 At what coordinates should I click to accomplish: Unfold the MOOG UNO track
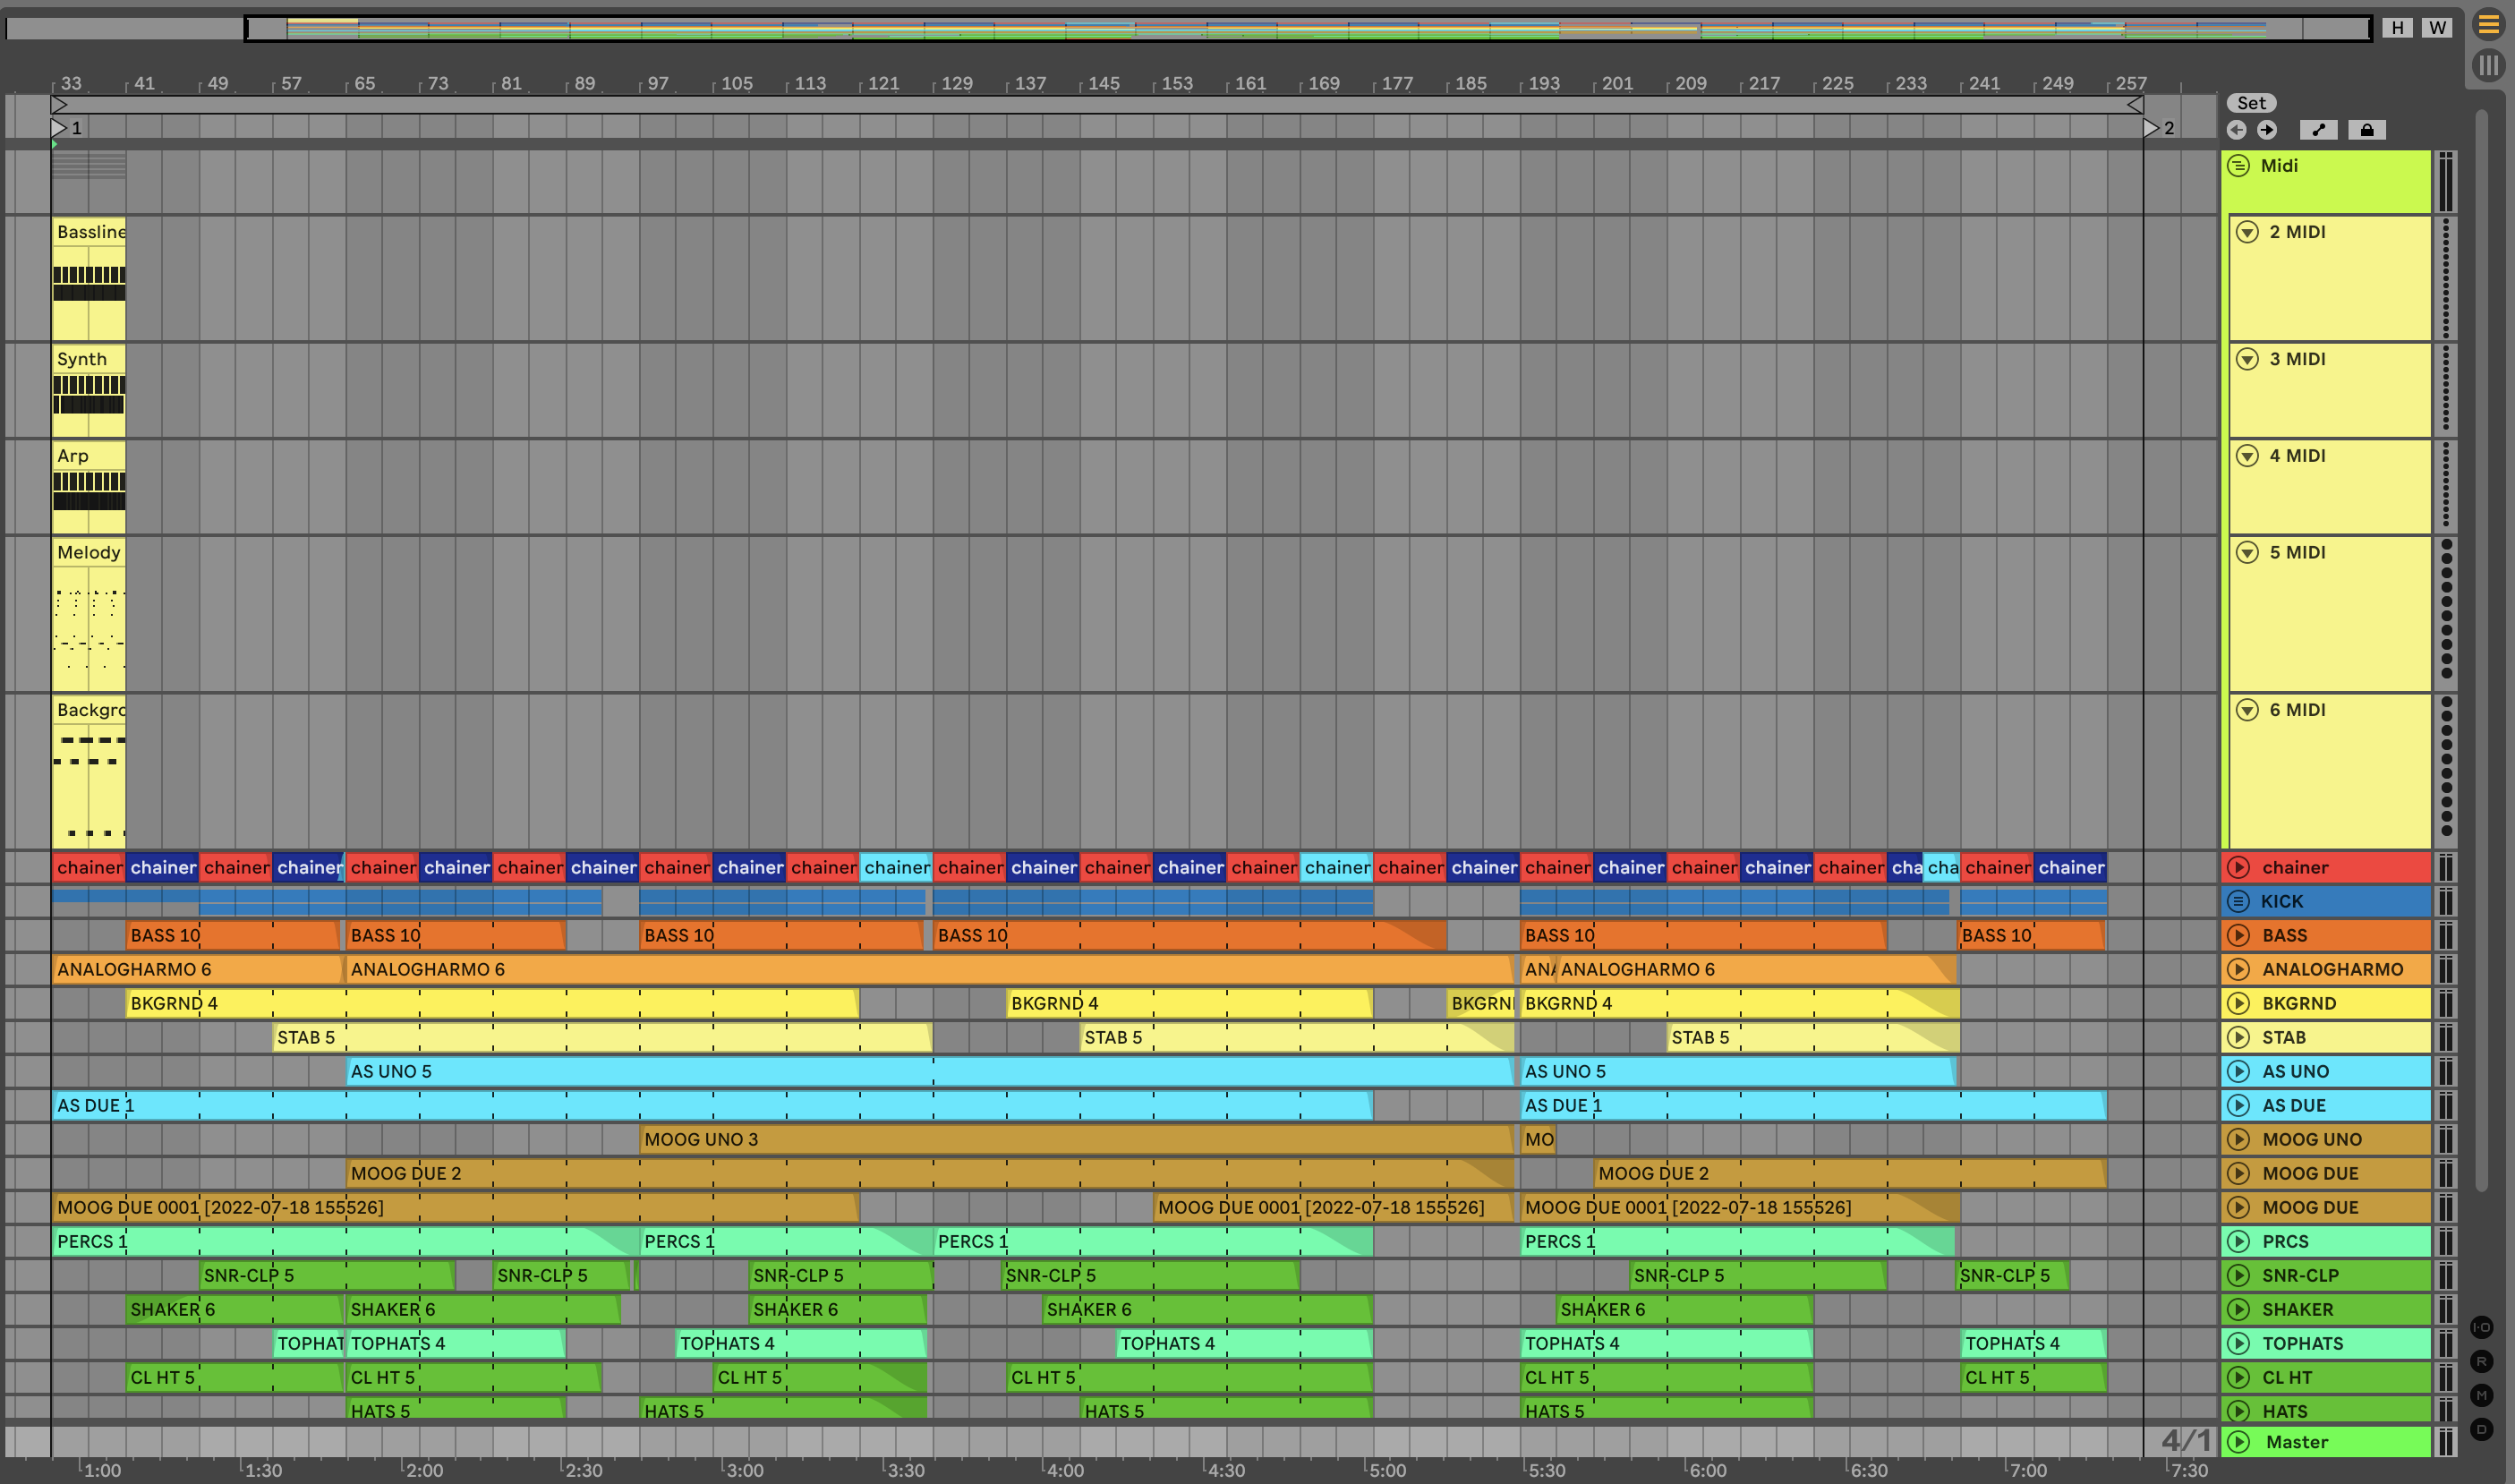click(x=2239, y=1140)
